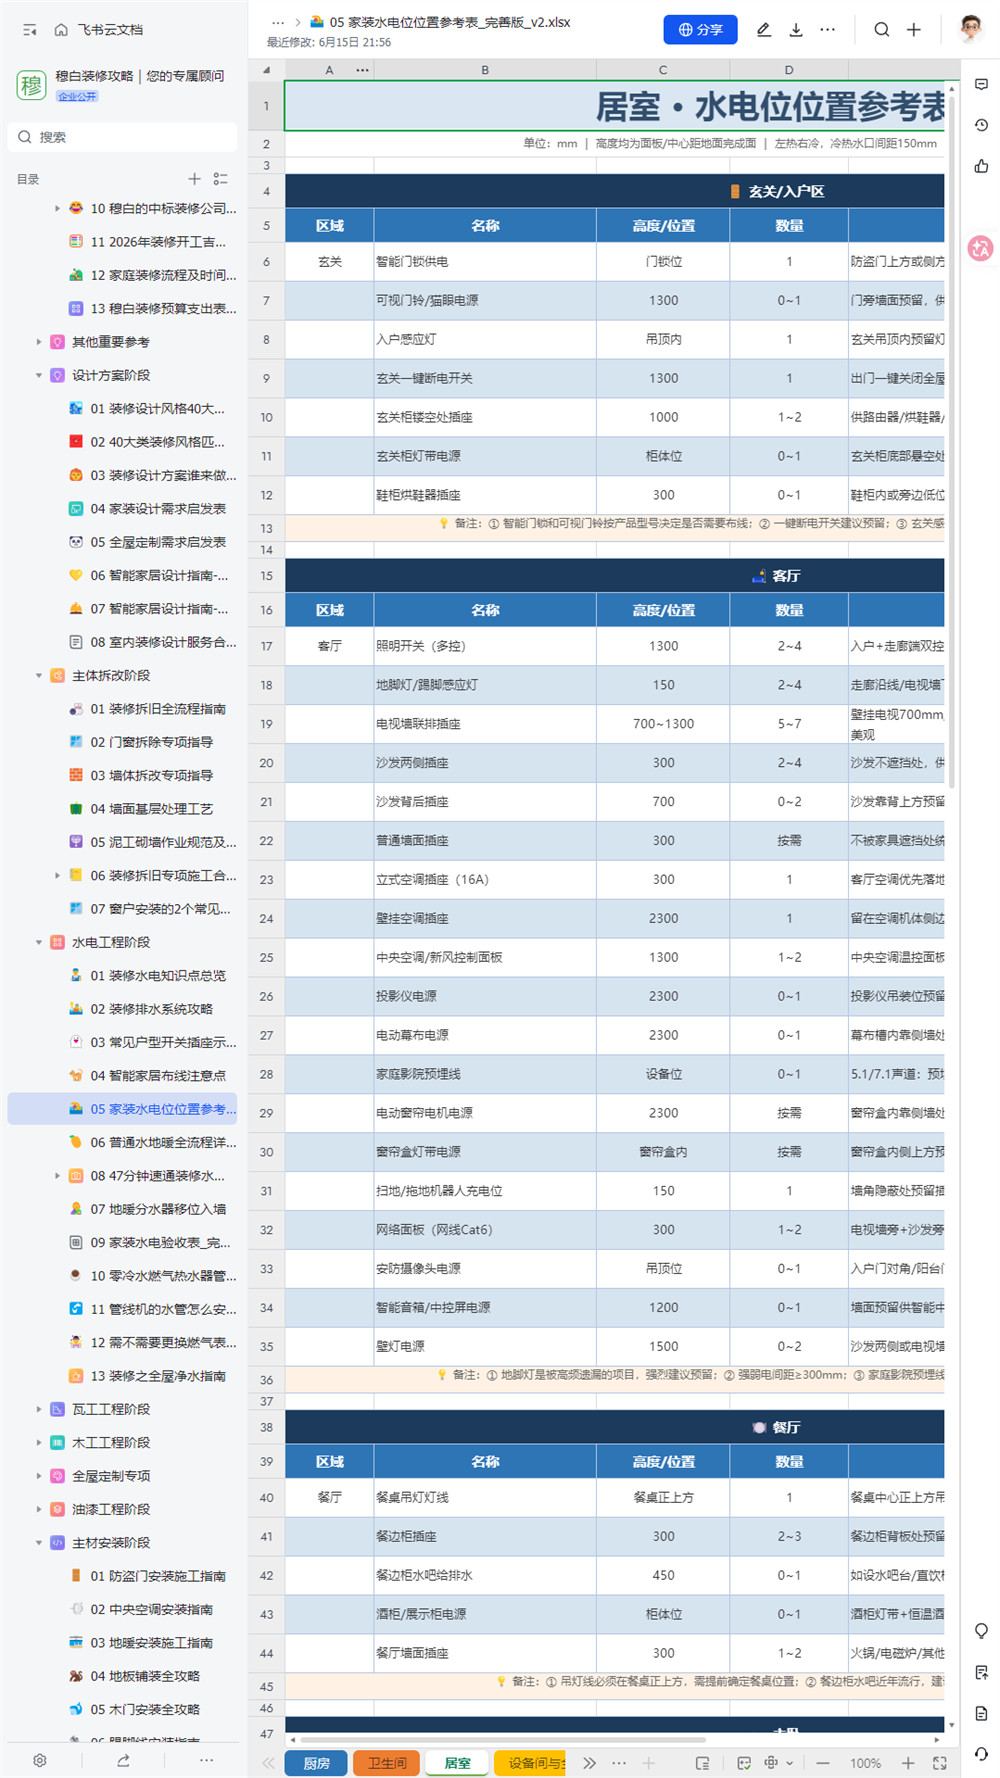Click the pink translate assistant icon

click(981, 249)
